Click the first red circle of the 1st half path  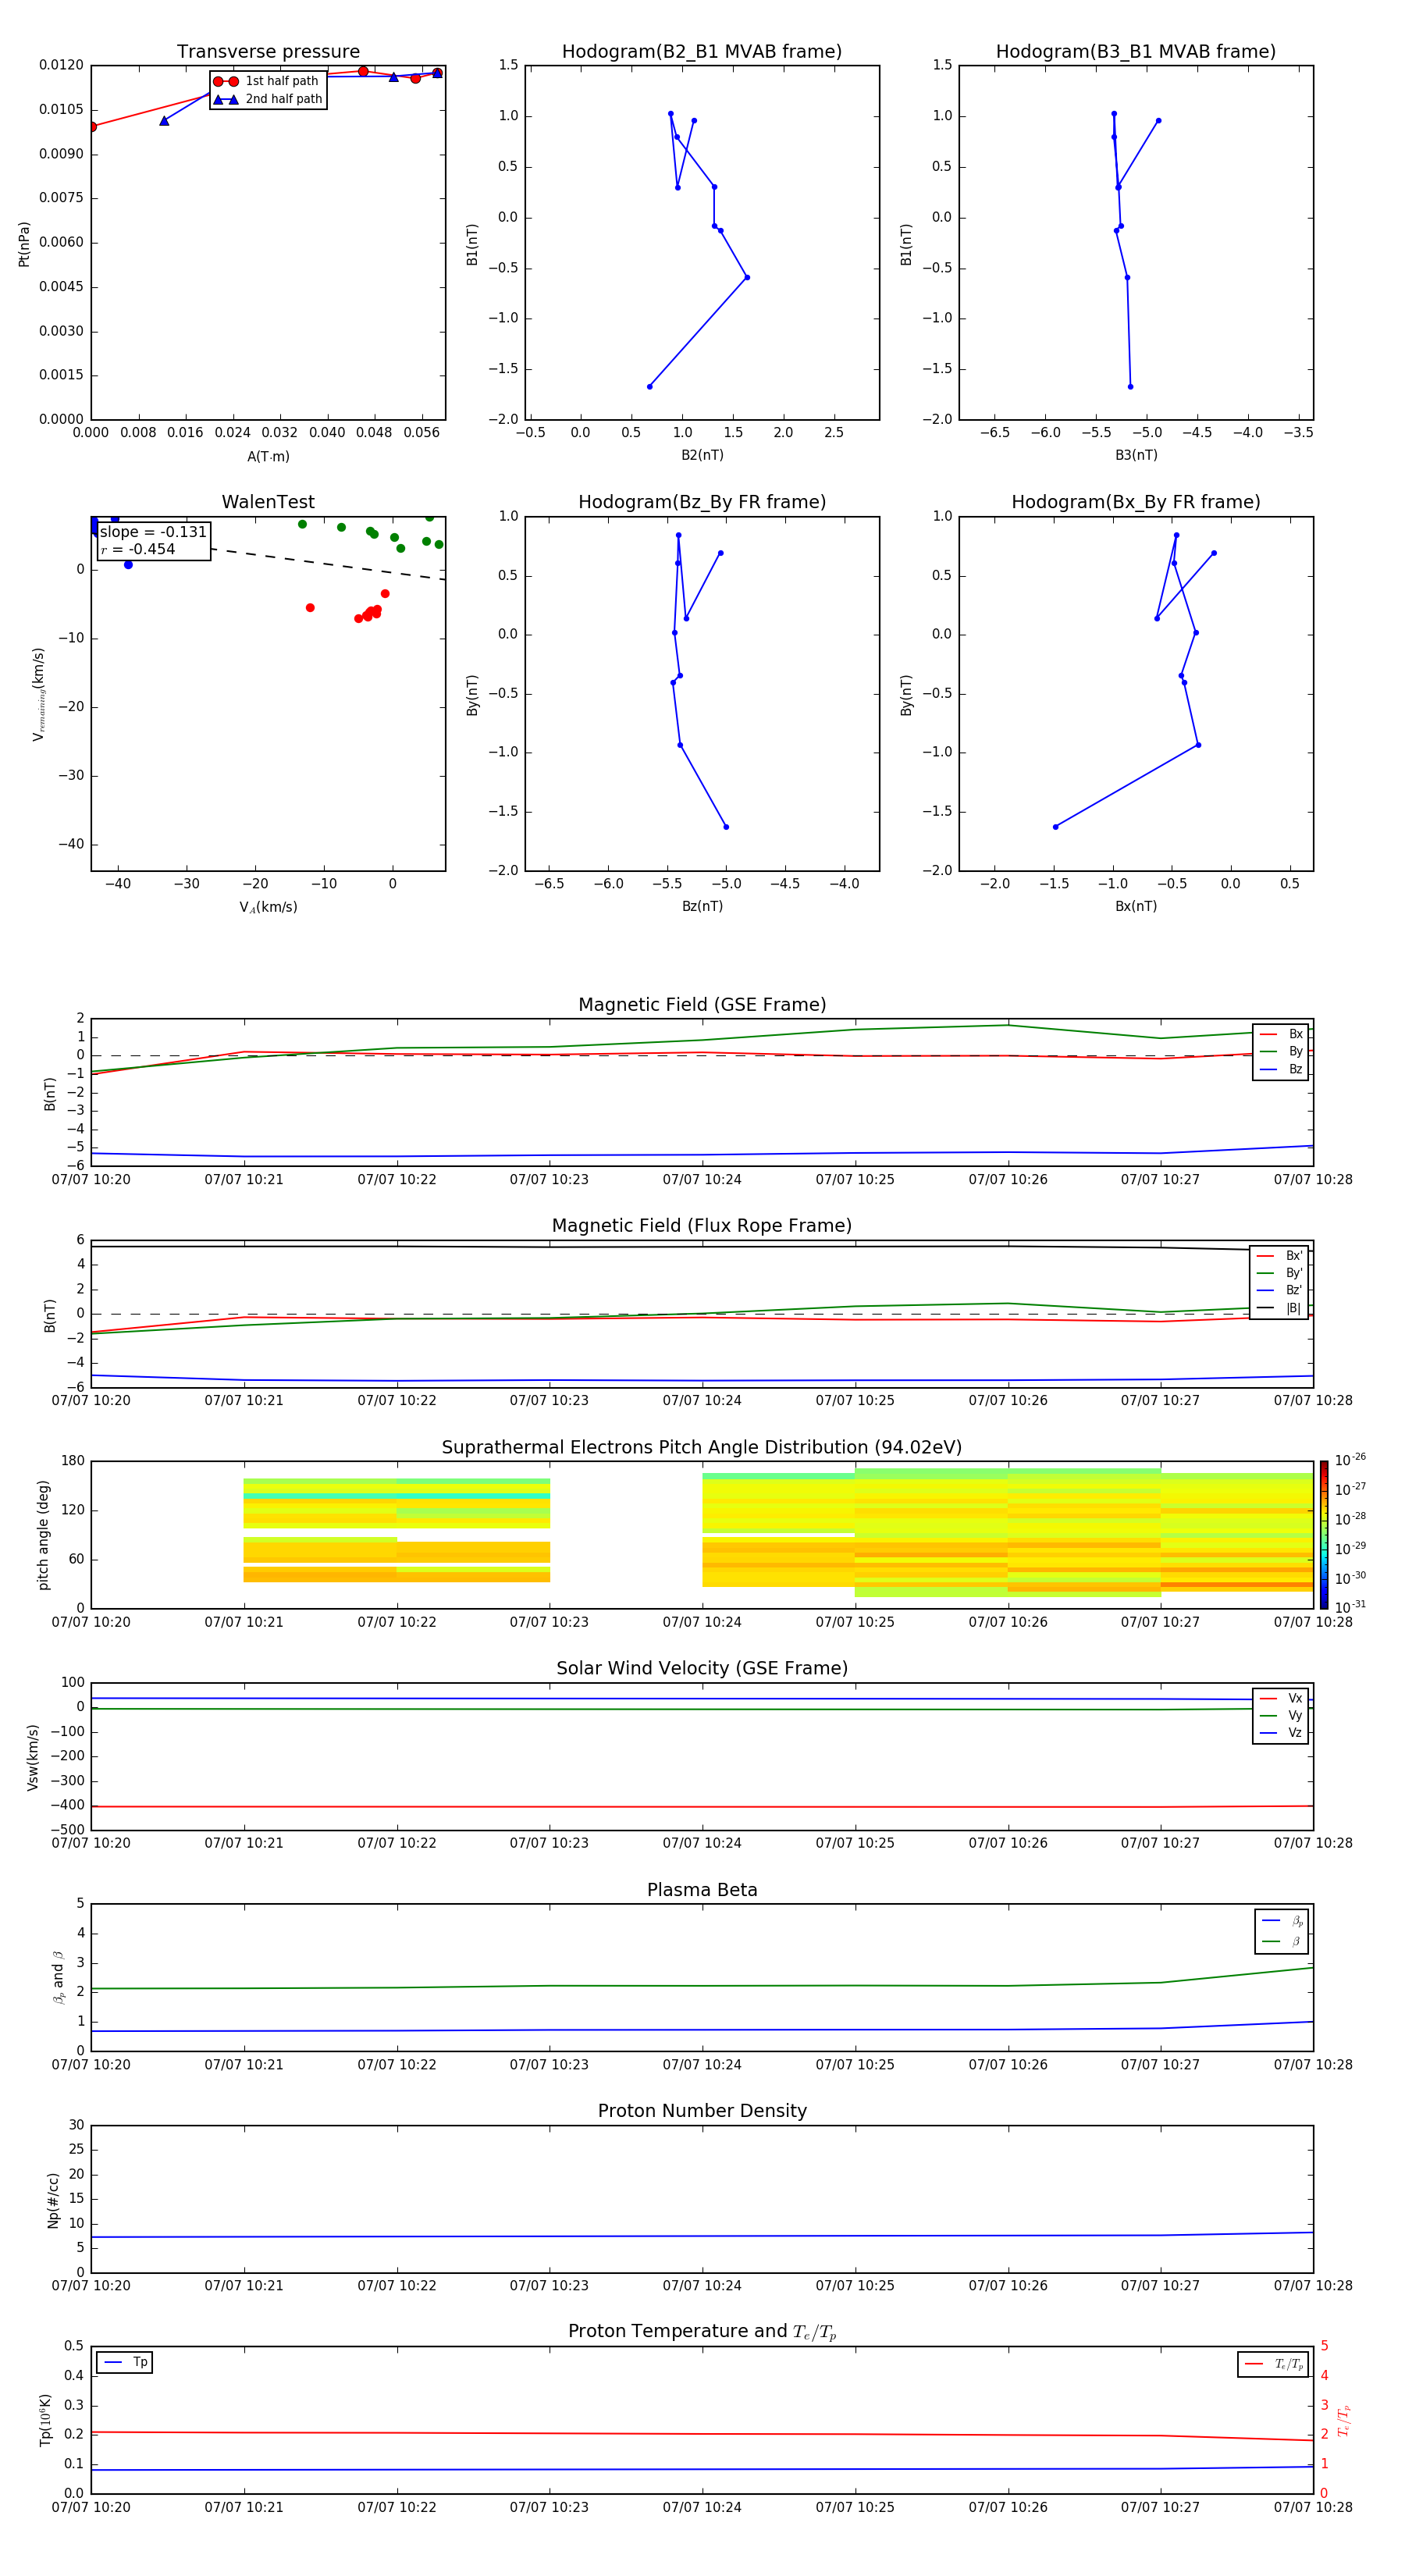tap(92, 127)
